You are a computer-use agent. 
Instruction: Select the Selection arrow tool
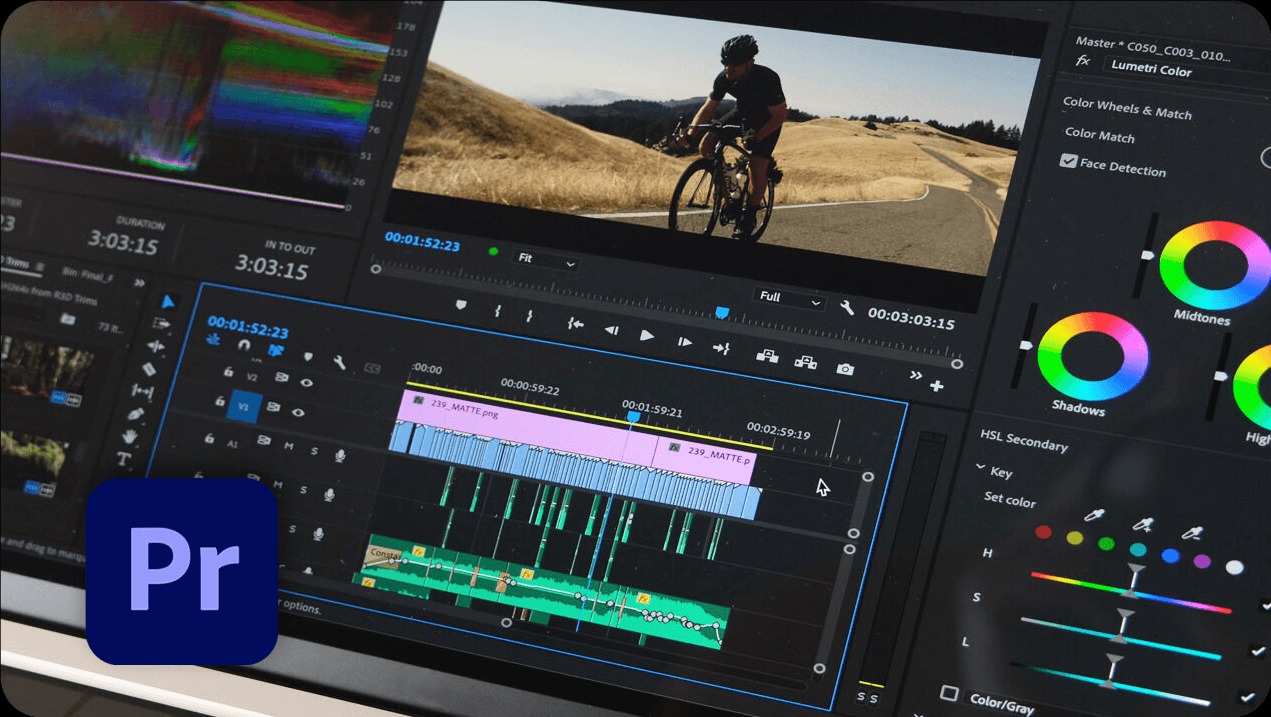pos(168,301)
